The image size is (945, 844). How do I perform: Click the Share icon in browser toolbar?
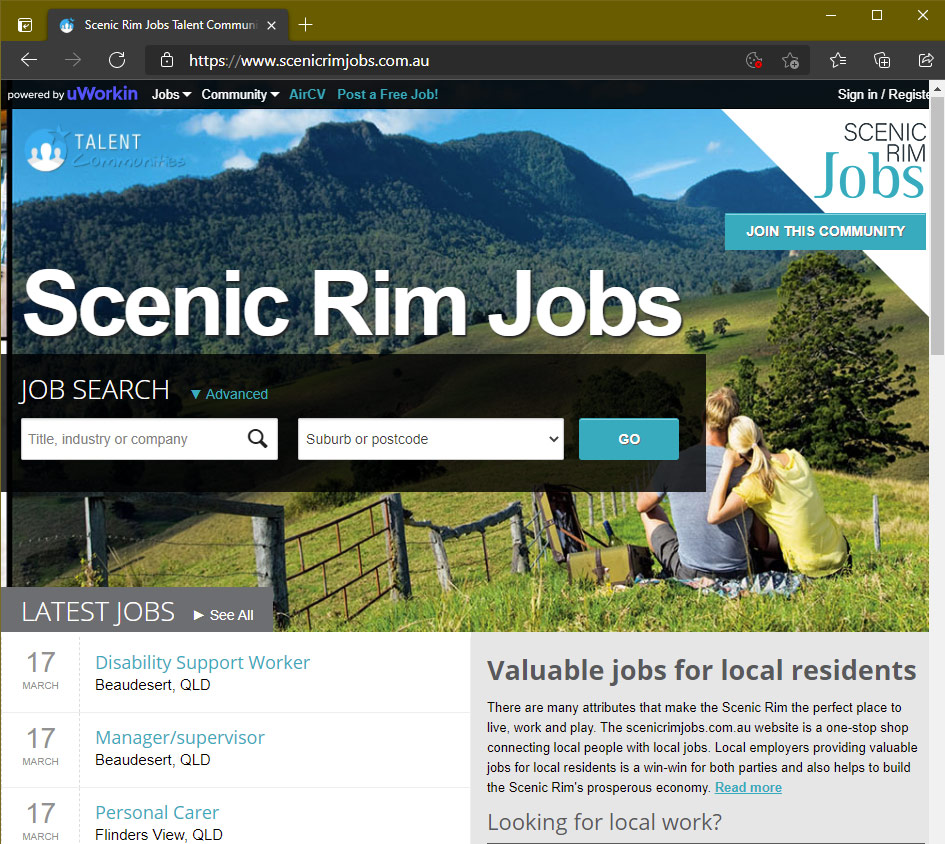tap(926, 60)
